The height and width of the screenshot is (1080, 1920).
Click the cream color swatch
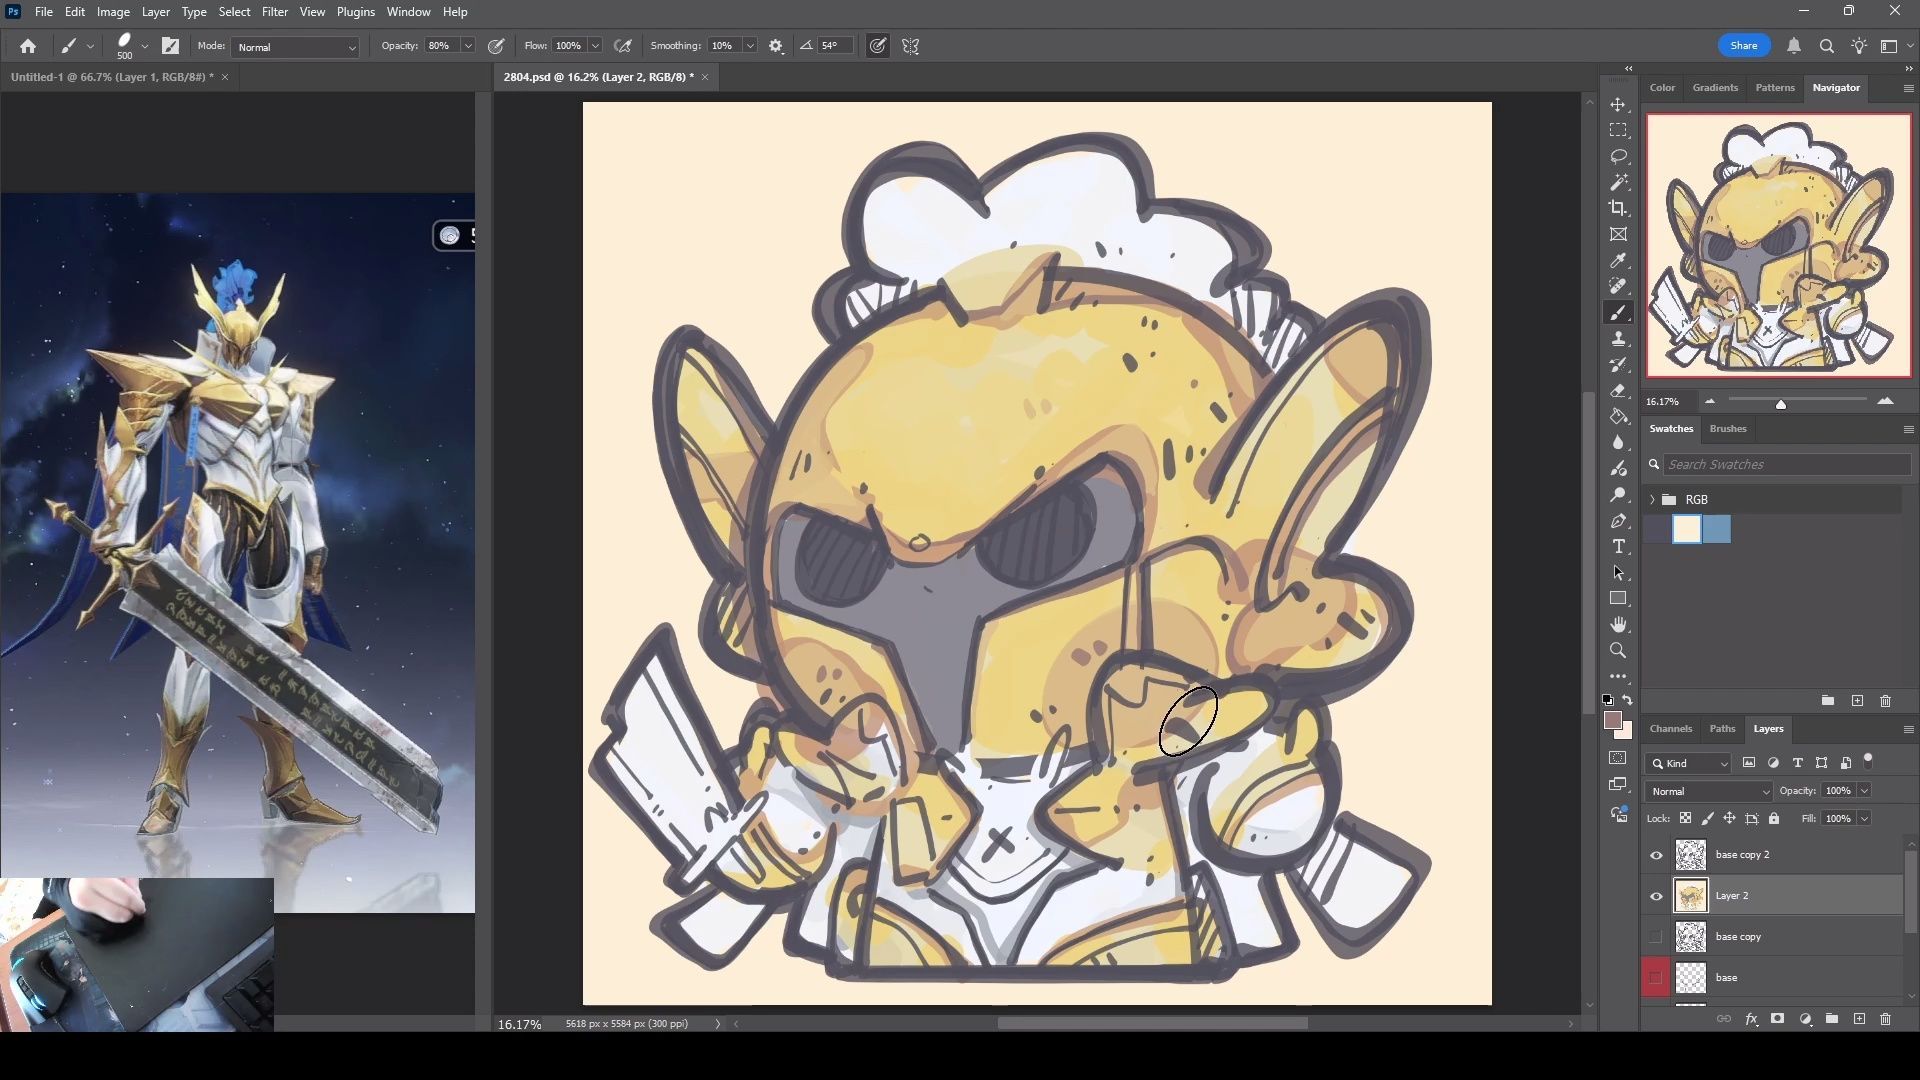[1687, 529]
